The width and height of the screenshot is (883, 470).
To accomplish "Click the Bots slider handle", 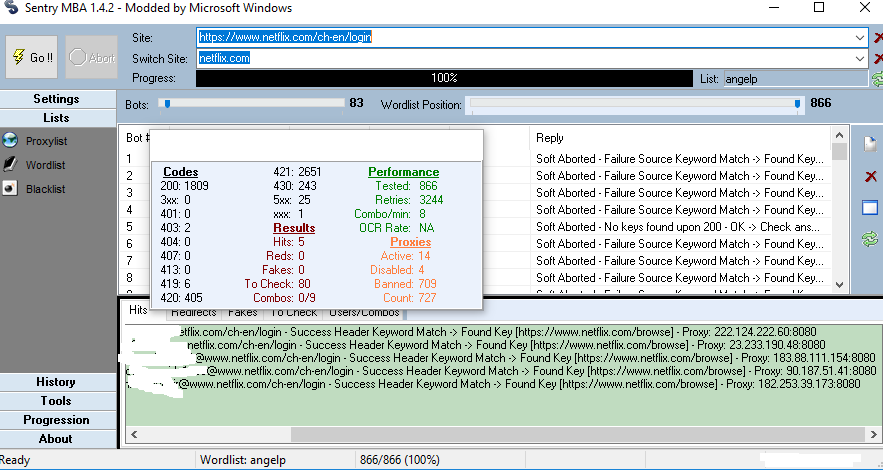I will (x=167, y=103).
